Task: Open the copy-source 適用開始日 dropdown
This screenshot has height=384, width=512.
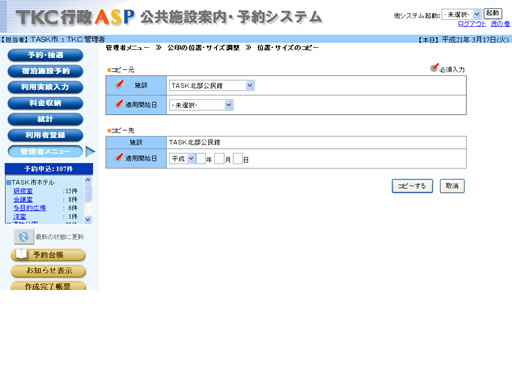Action: coord(201,105)
